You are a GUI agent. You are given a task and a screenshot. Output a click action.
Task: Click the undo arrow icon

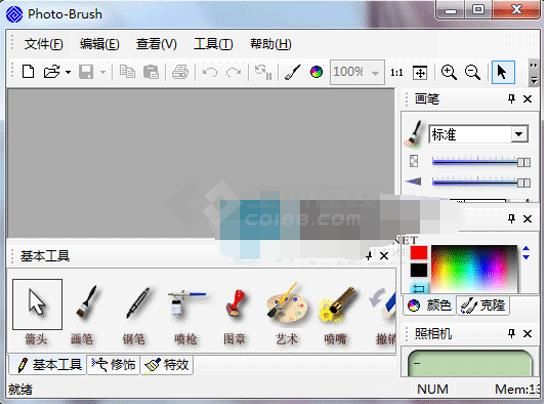[210, 72]
